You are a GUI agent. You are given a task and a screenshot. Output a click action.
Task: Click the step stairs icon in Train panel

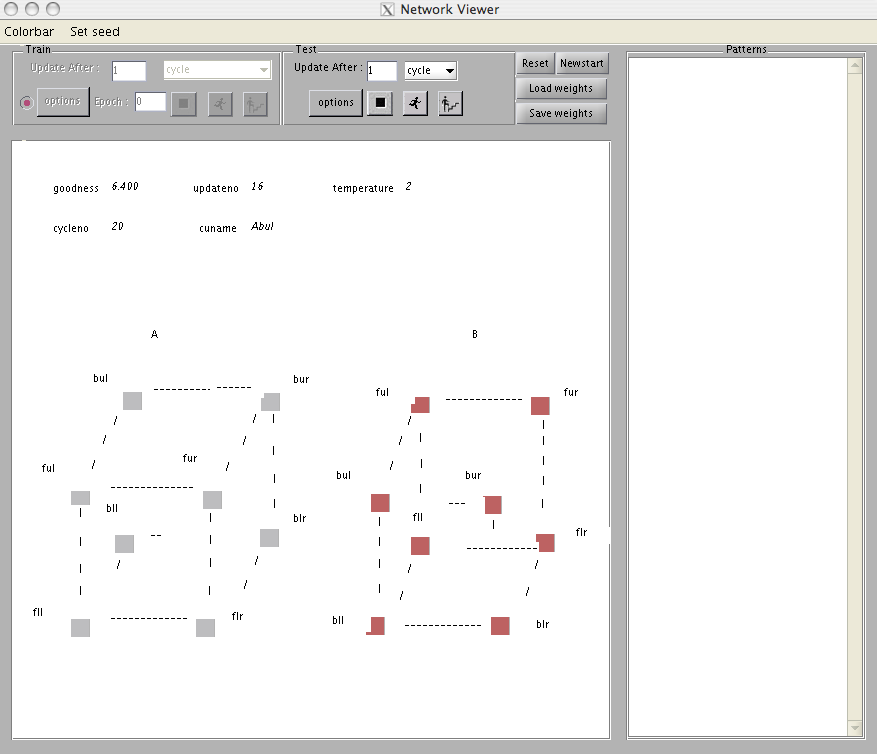(x=255, y=103)
